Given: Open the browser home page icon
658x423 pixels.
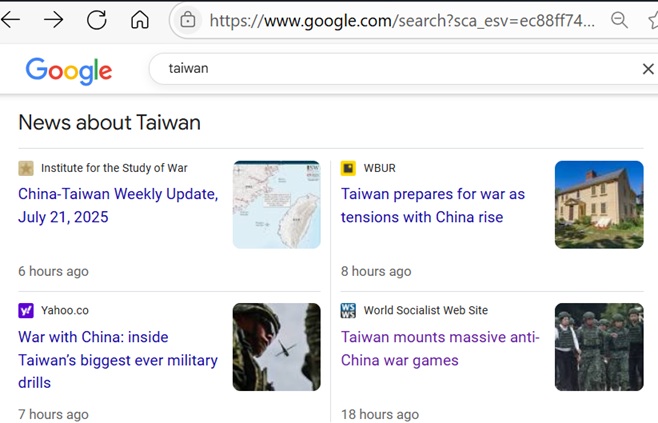Looking at the screenshot, I should pyautogui.click(x=140, y=19).
